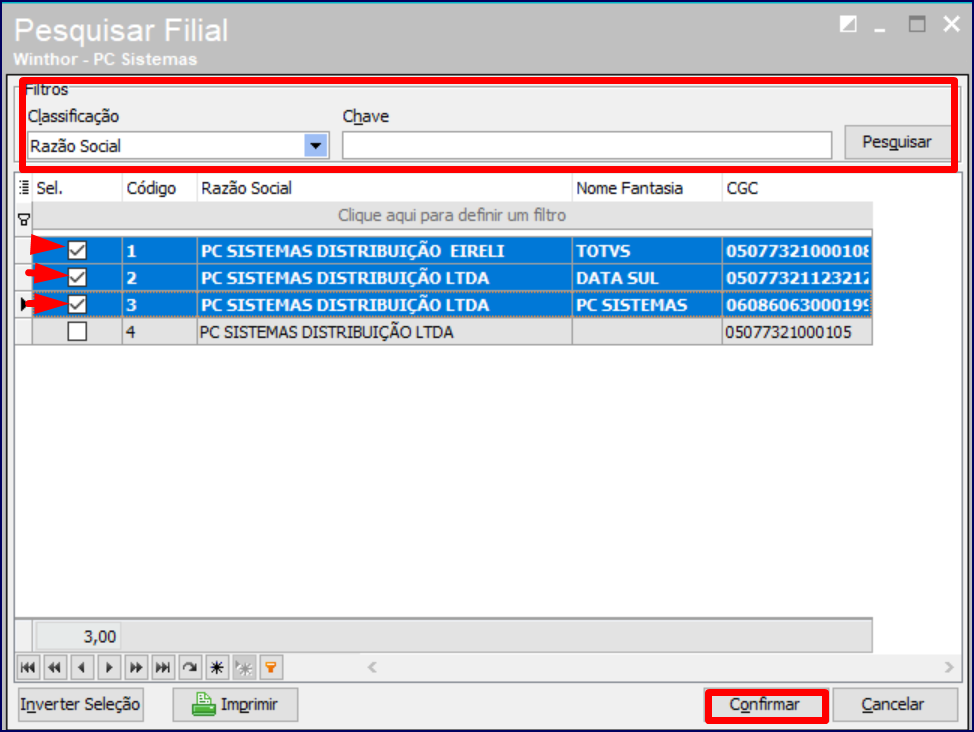Screen dimensions: 974x732
Task: Click the Cancelar button
Action: point(894,704)
